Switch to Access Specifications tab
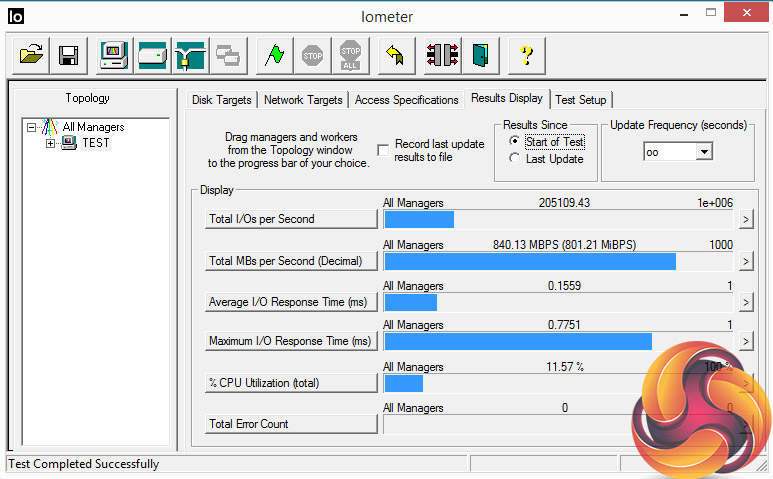The height and width of the screenshot is (479, 773). (407, 100)
